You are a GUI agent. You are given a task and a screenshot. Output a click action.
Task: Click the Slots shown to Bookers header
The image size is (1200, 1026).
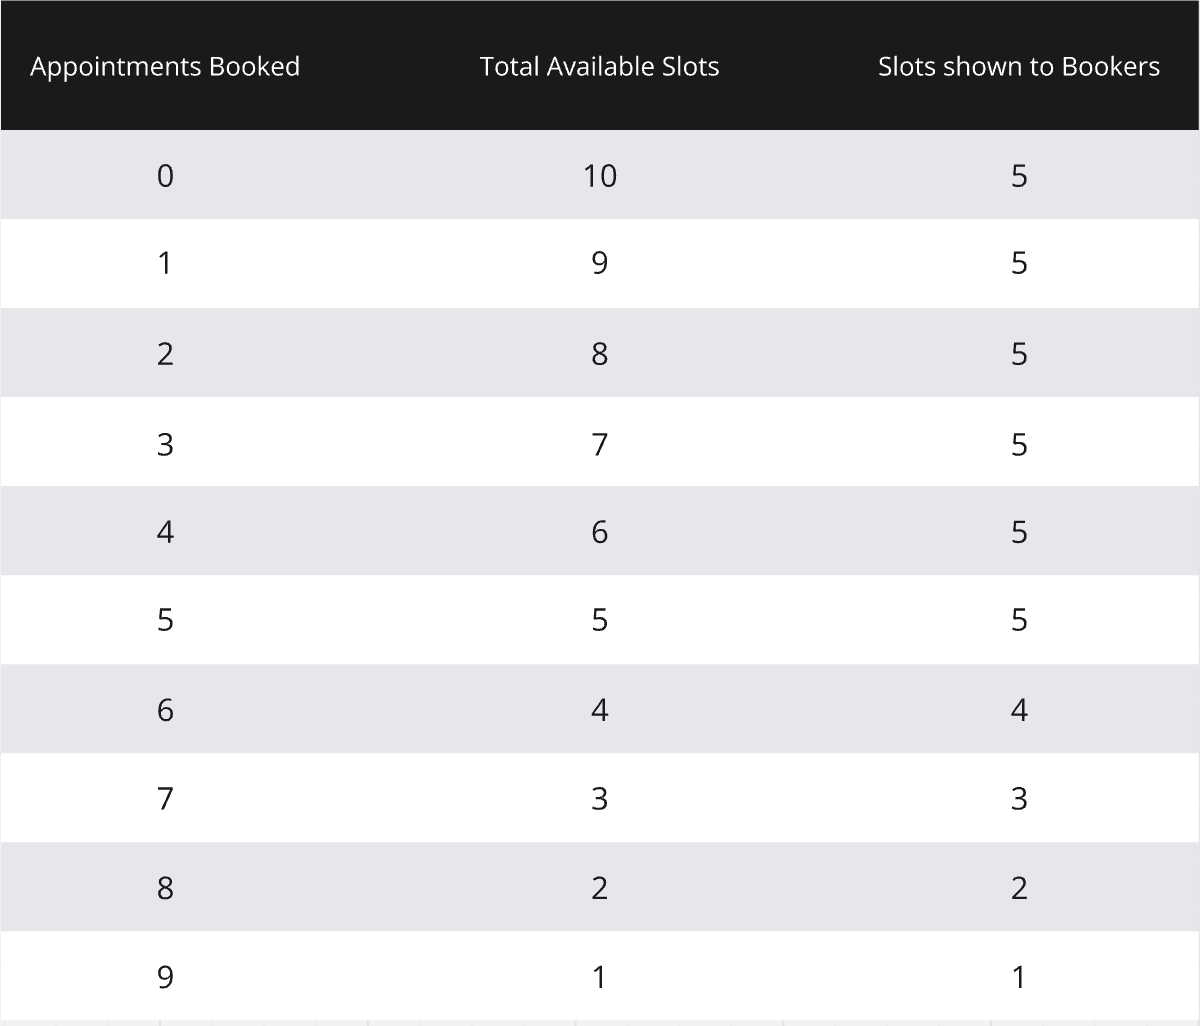tap(1018, 67)
